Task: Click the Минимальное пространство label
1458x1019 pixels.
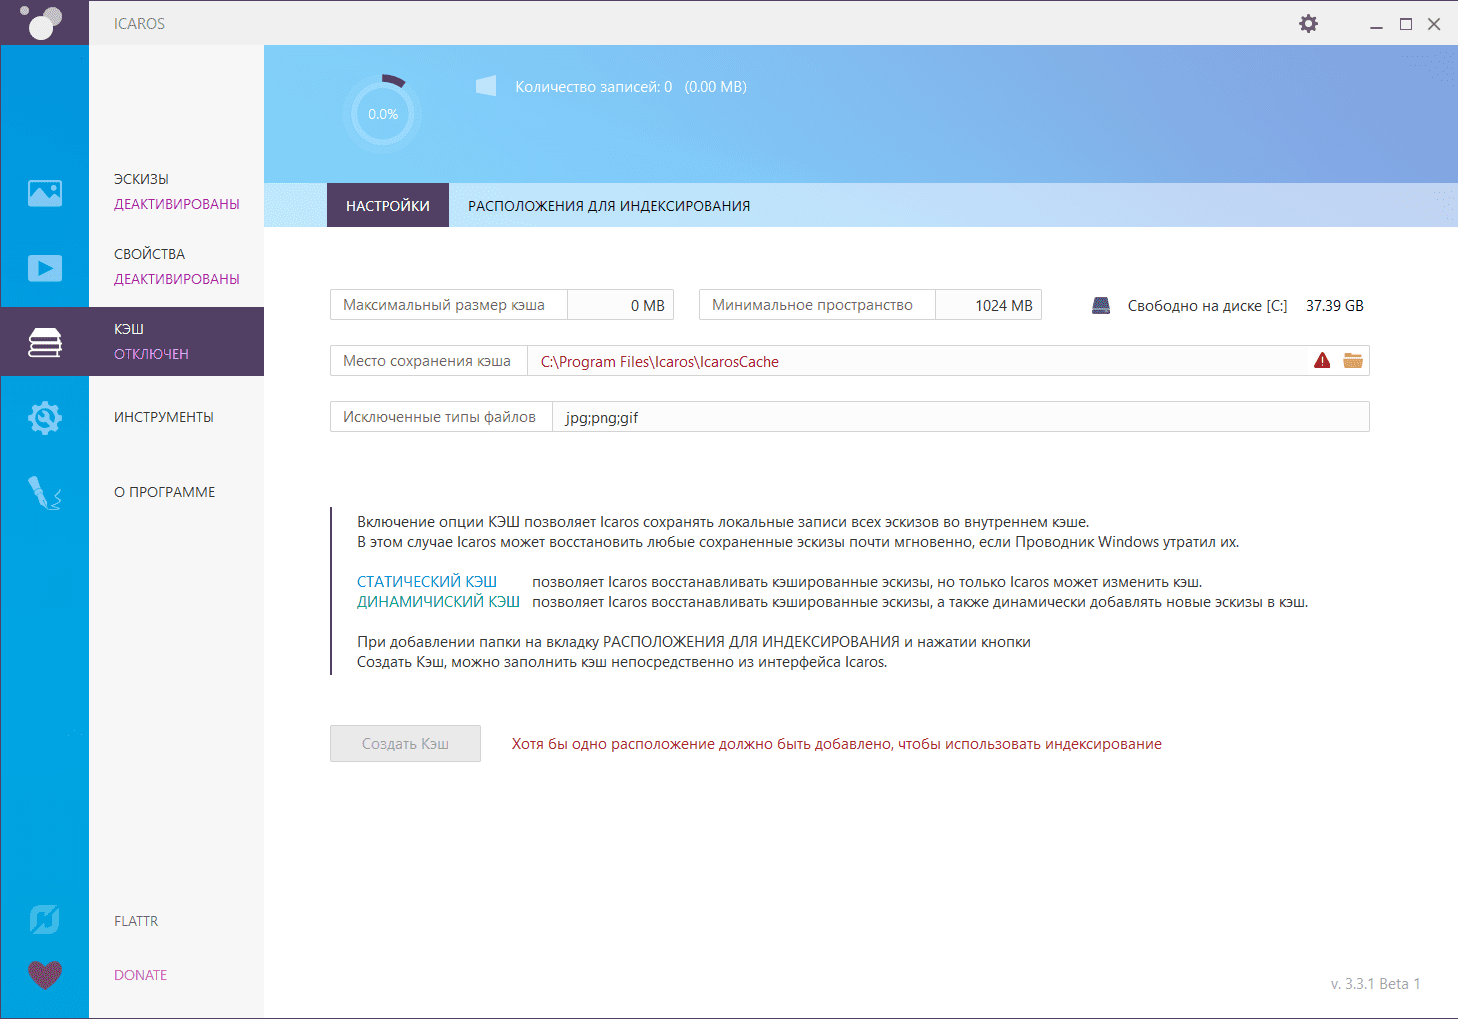Action: click(x=812, y=305)
